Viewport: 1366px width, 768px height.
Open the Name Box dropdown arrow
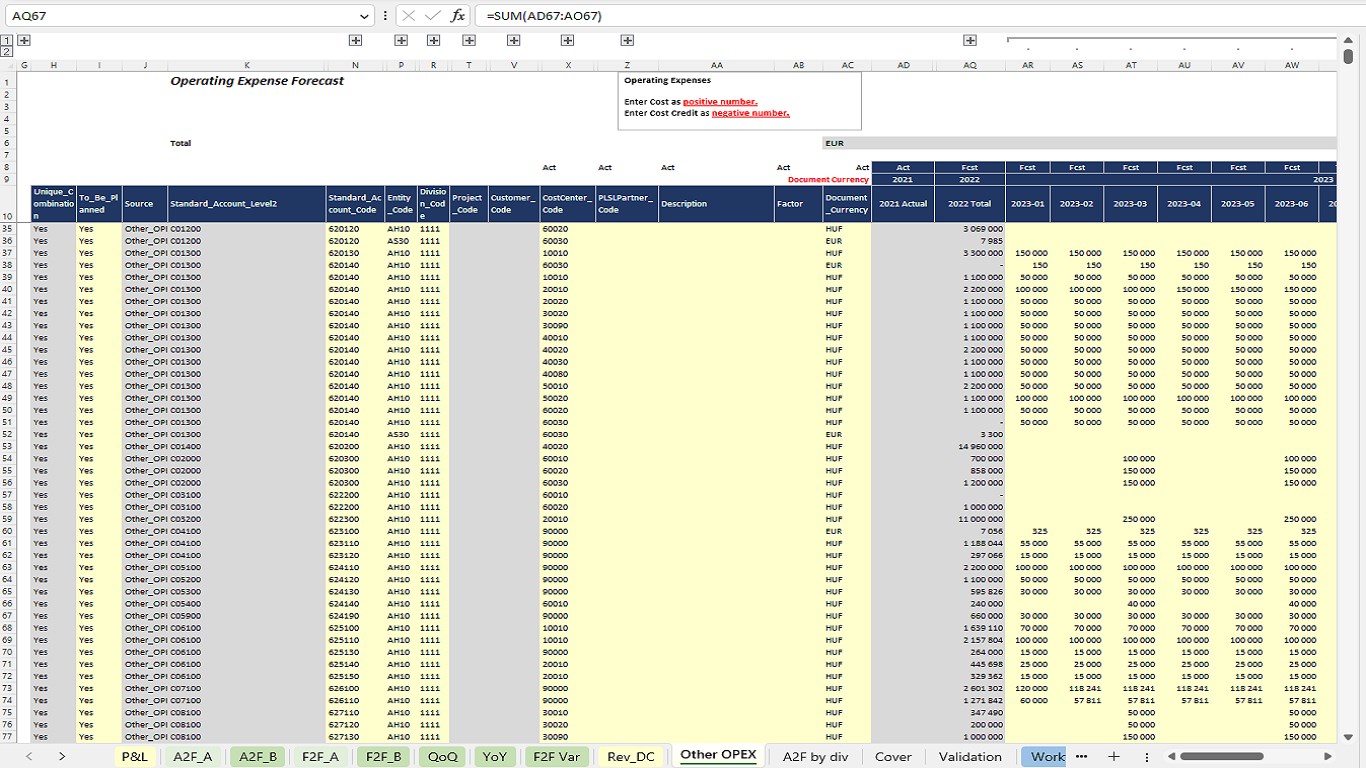click(x=365, y=16)
